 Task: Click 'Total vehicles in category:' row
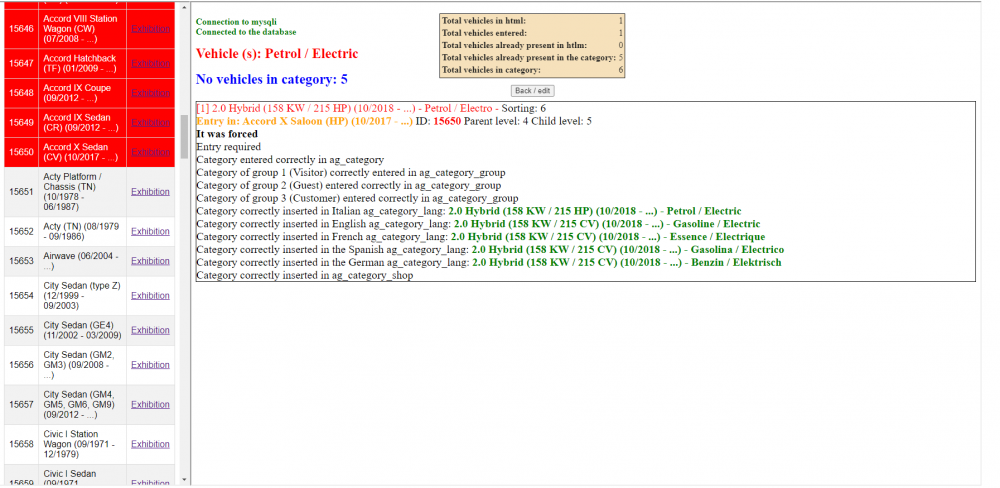pos(532,70)
